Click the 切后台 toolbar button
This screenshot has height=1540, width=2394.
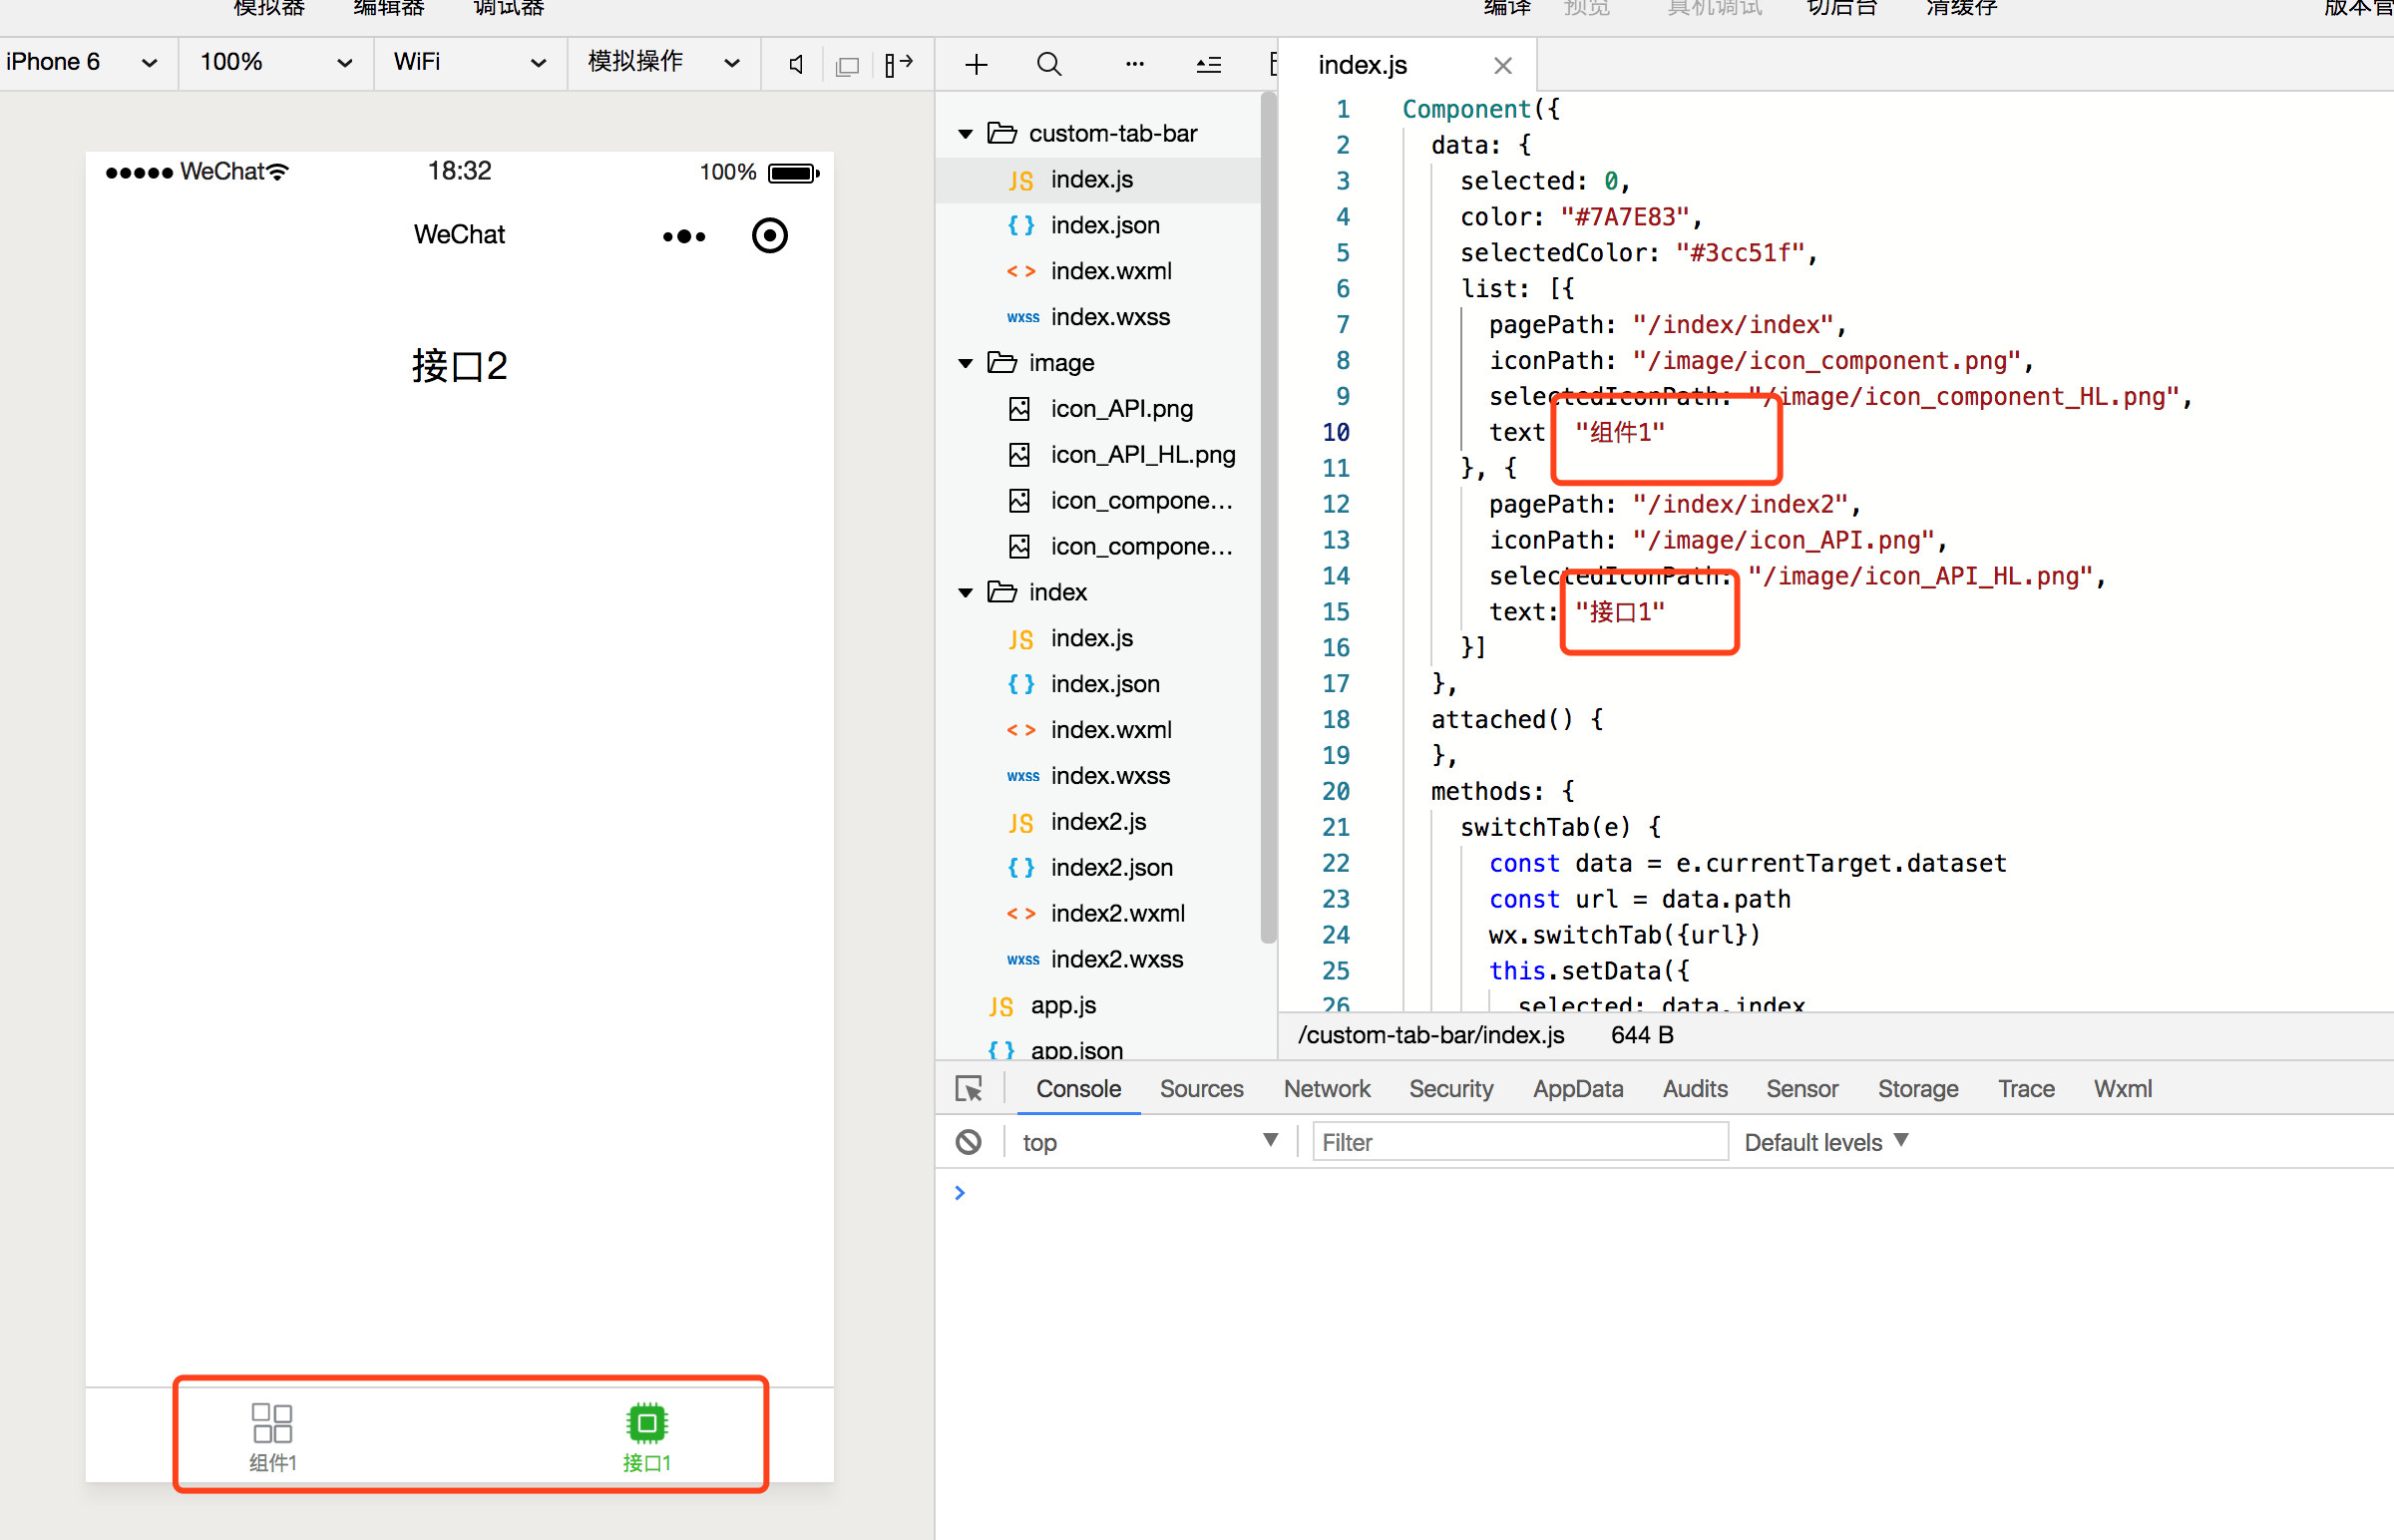click(1843, 8)
